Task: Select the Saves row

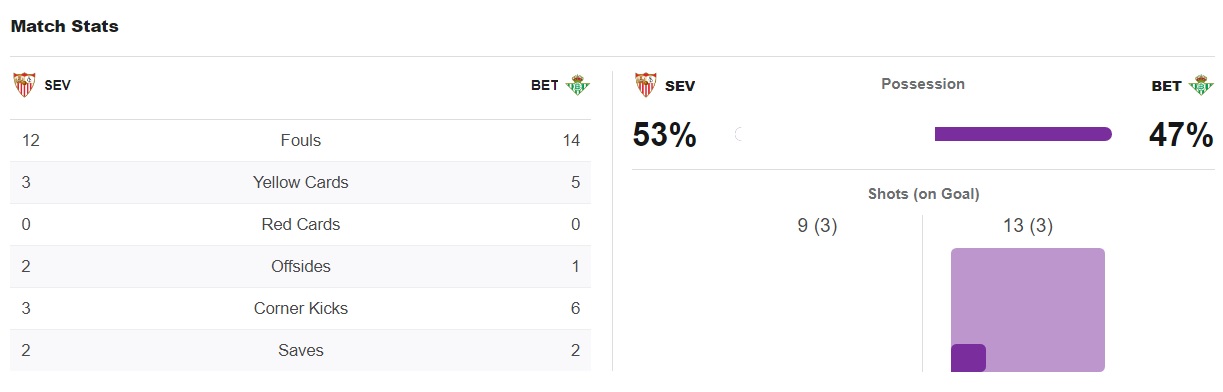Action: tap(301, 351)
